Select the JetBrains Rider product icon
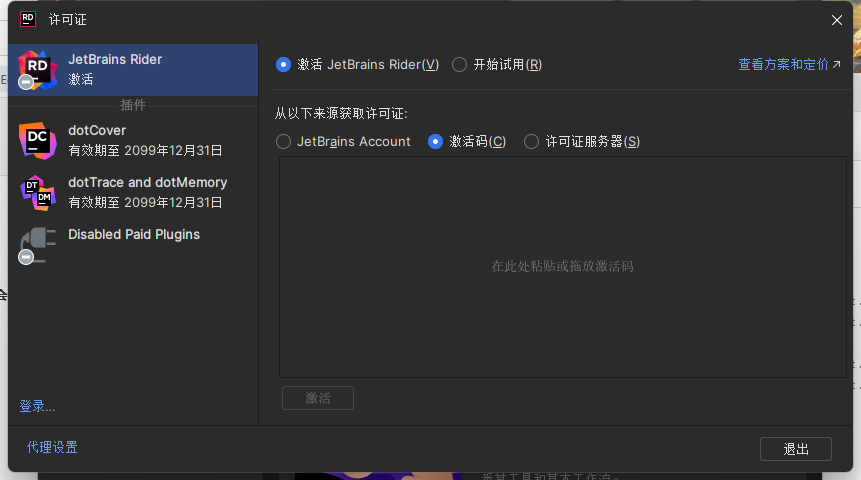The height and width of the screenshot is (480, 861). point(37,70)
